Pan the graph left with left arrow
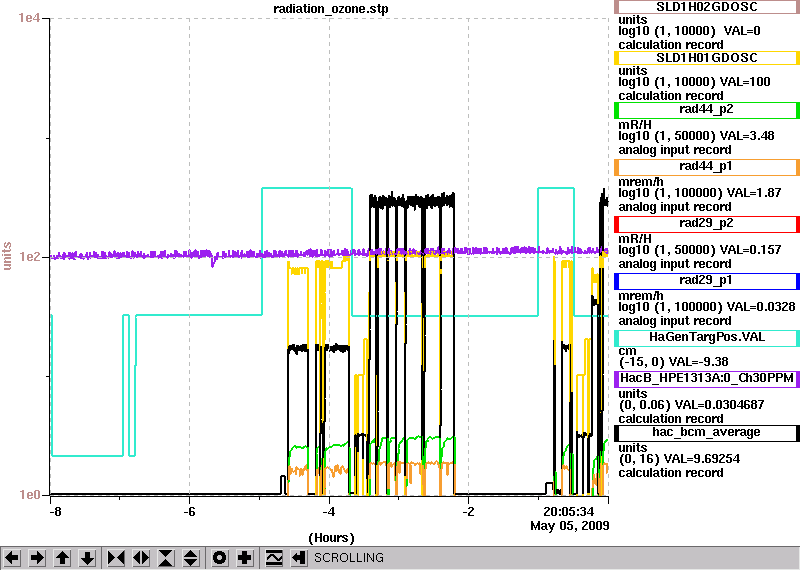The width and height of the screenshot is (800, 570). coord(12,558)
